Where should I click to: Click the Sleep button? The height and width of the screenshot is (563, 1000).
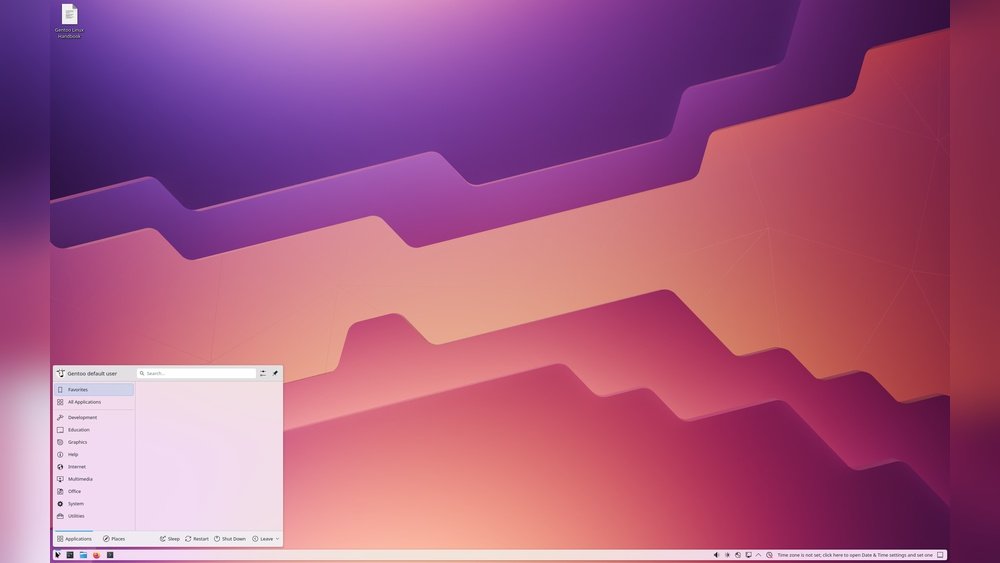click(x=170, y=539)
